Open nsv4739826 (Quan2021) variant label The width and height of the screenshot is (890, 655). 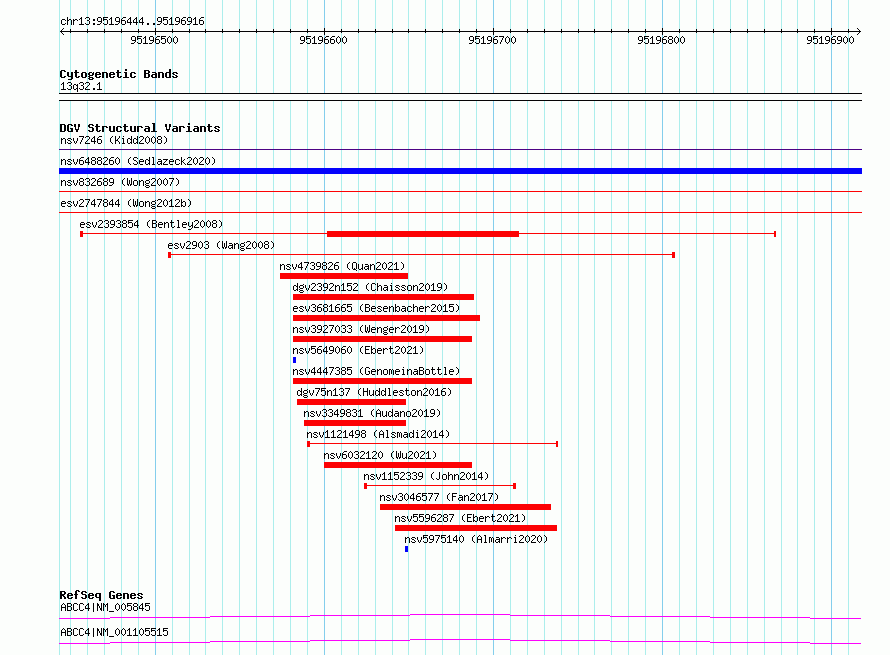pyautogui.click(x=342, y=266)
